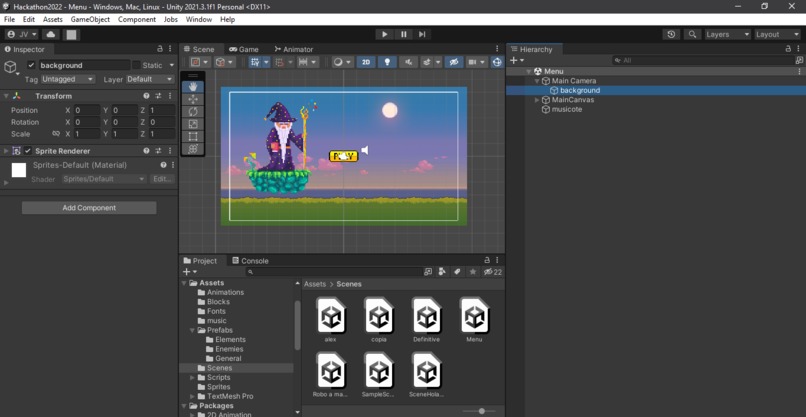Toggle scene visibility hidden objects eye
Screen dimensions: 806x417
(x=453, y=62)
